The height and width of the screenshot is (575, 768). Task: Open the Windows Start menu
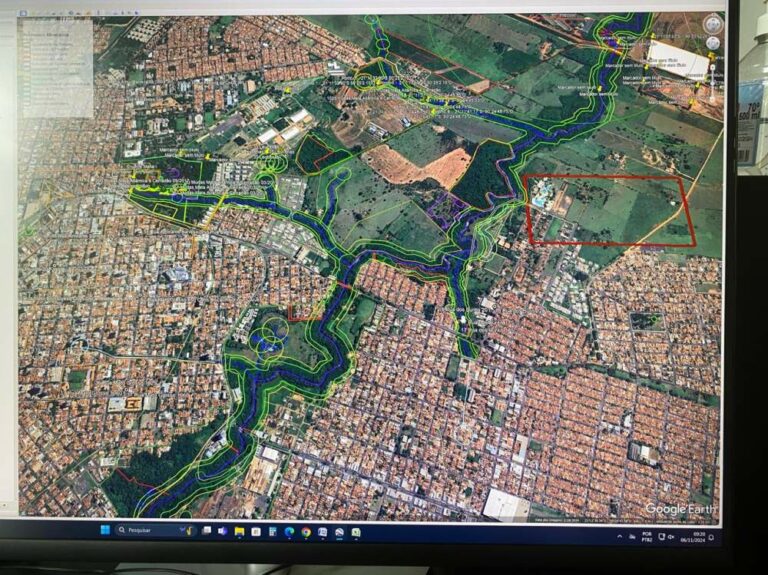tap(106, 530)
